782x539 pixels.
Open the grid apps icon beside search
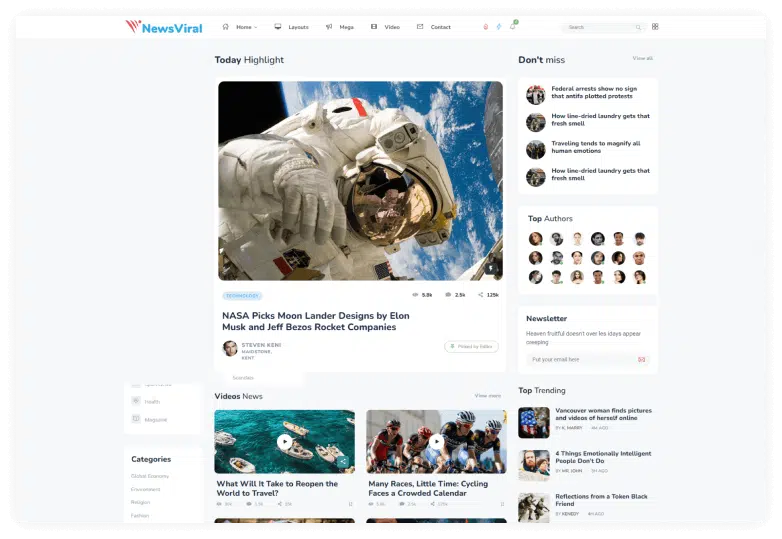[655, 26]
